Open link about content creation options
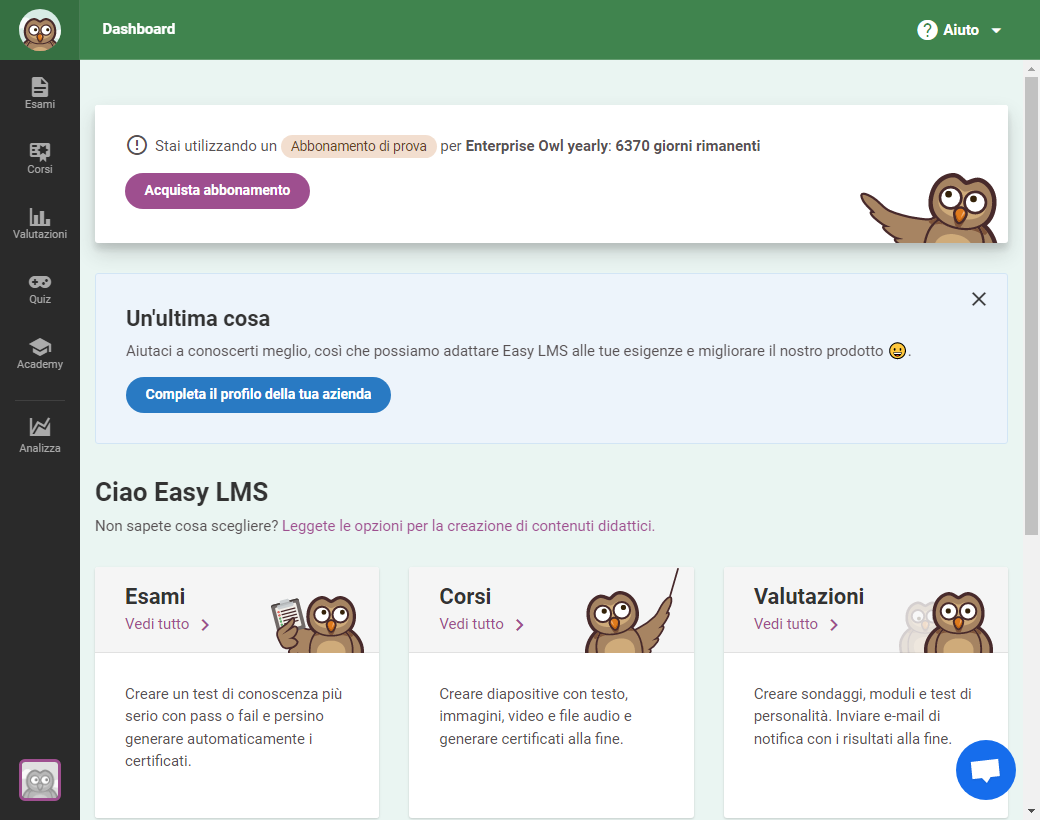Viewport: 1040px width, 820px height. (x=468, y=526)
